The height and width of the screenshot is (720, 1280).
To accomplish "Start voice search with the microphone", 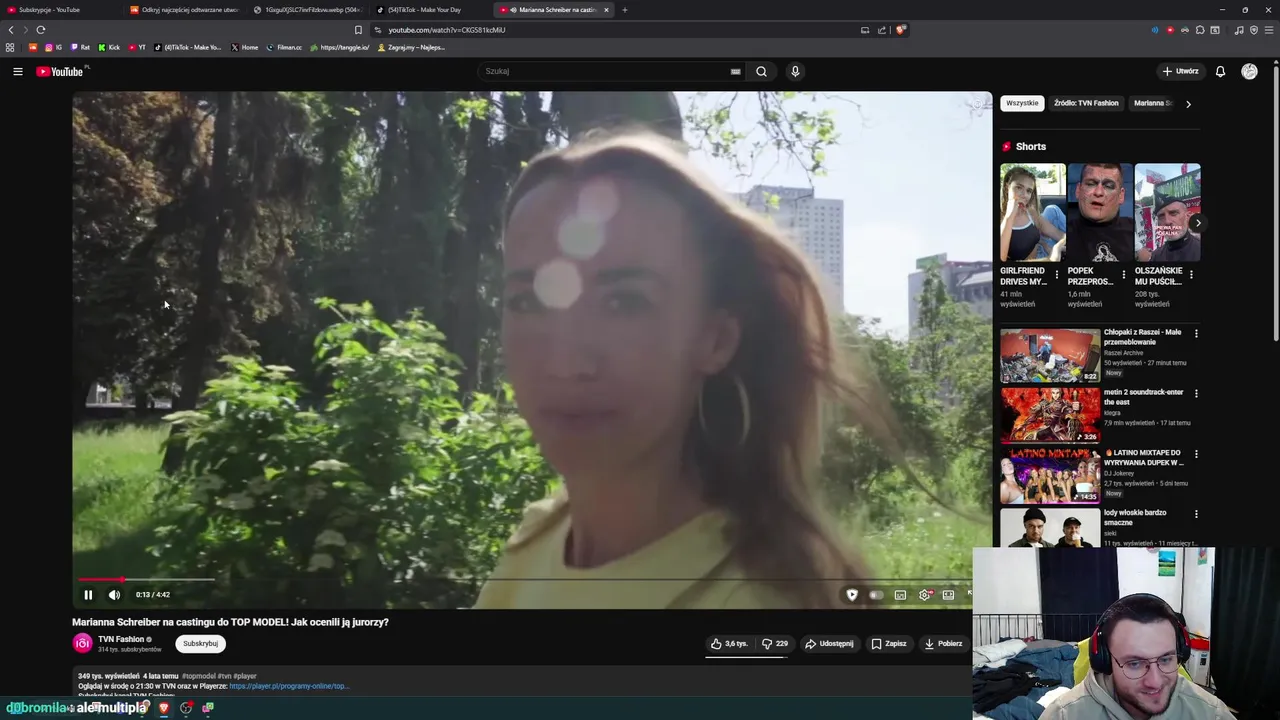I will point(795,71).
